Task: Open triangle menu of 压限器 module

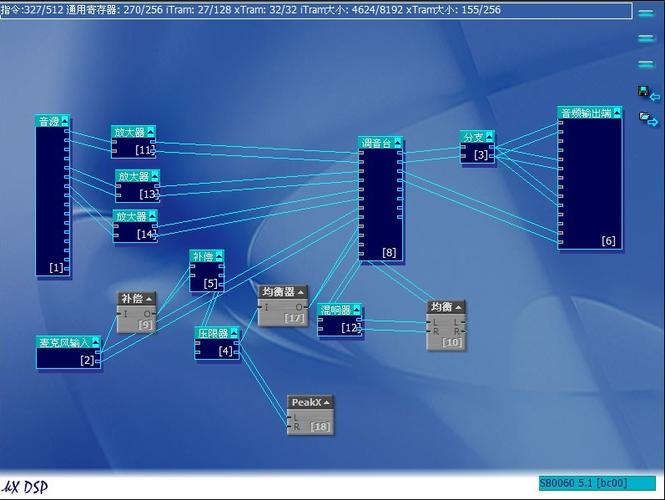Action: coord(234,333)
